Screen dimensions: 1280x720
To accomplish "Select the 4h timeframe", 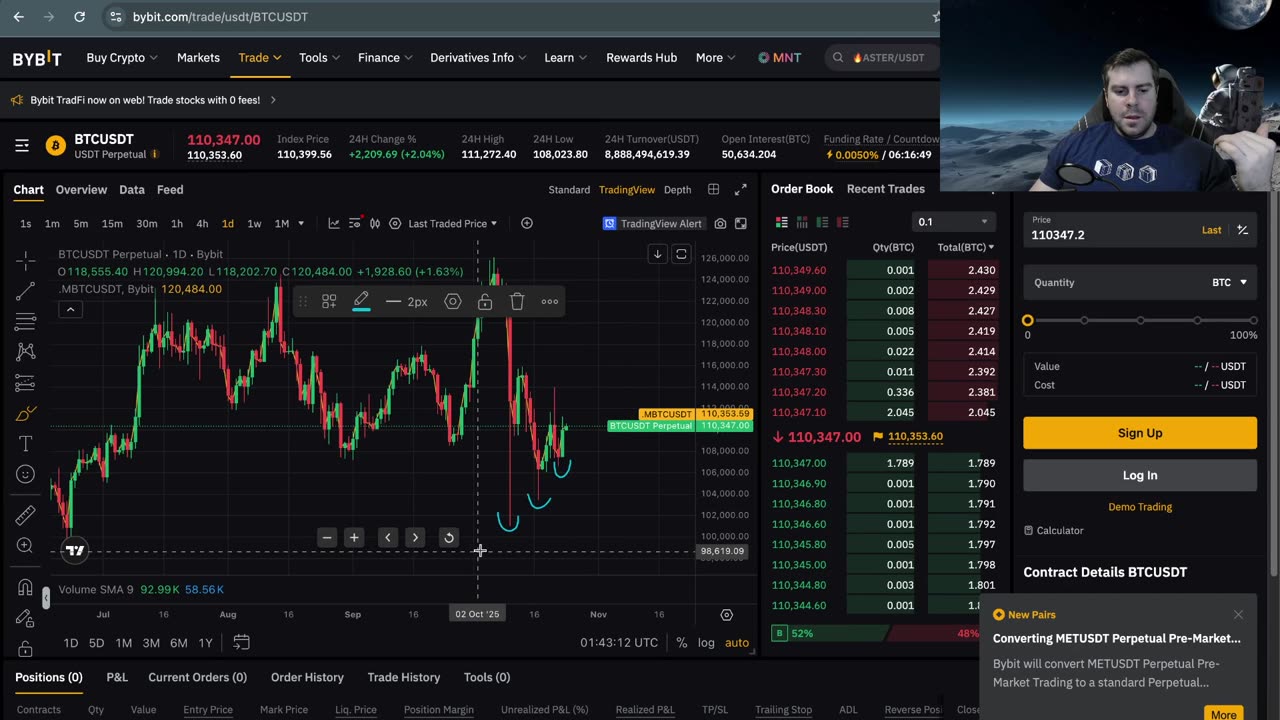I will [x=202, y=224].
